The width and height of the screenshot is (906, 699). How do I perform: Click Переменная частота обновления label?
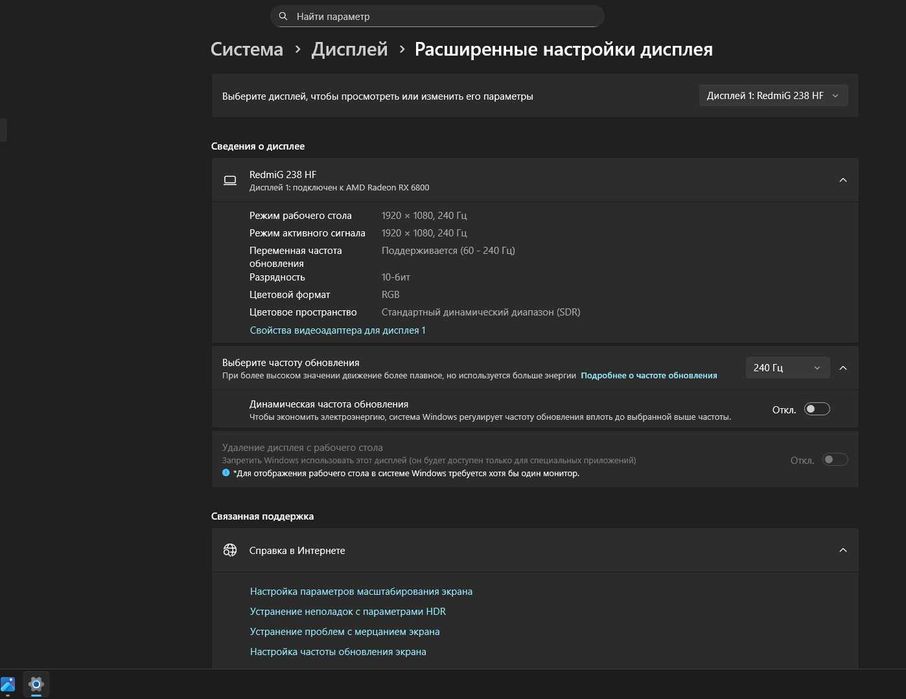coord(295,257)
